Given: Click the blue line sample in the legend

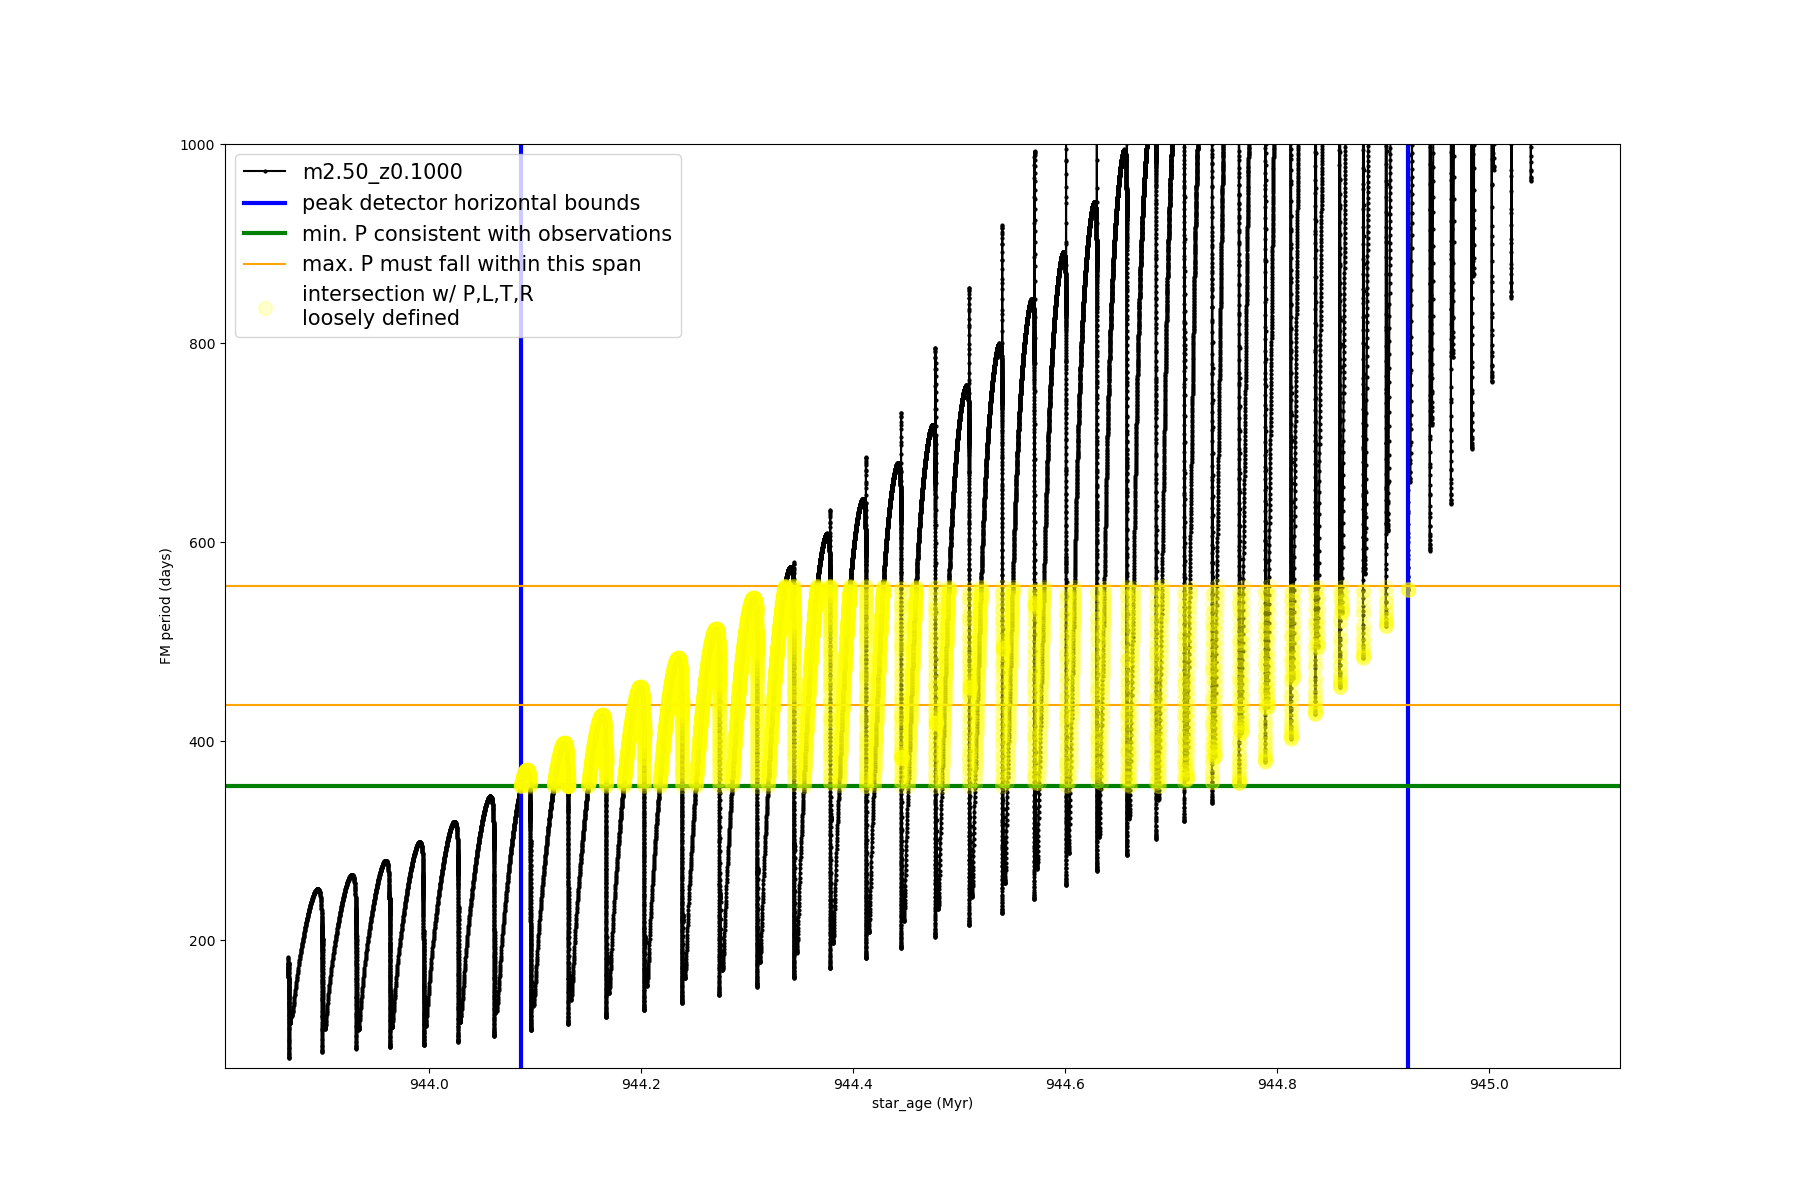Looking at the screenshot, I should pyautogui.click(x=265, y=203).
